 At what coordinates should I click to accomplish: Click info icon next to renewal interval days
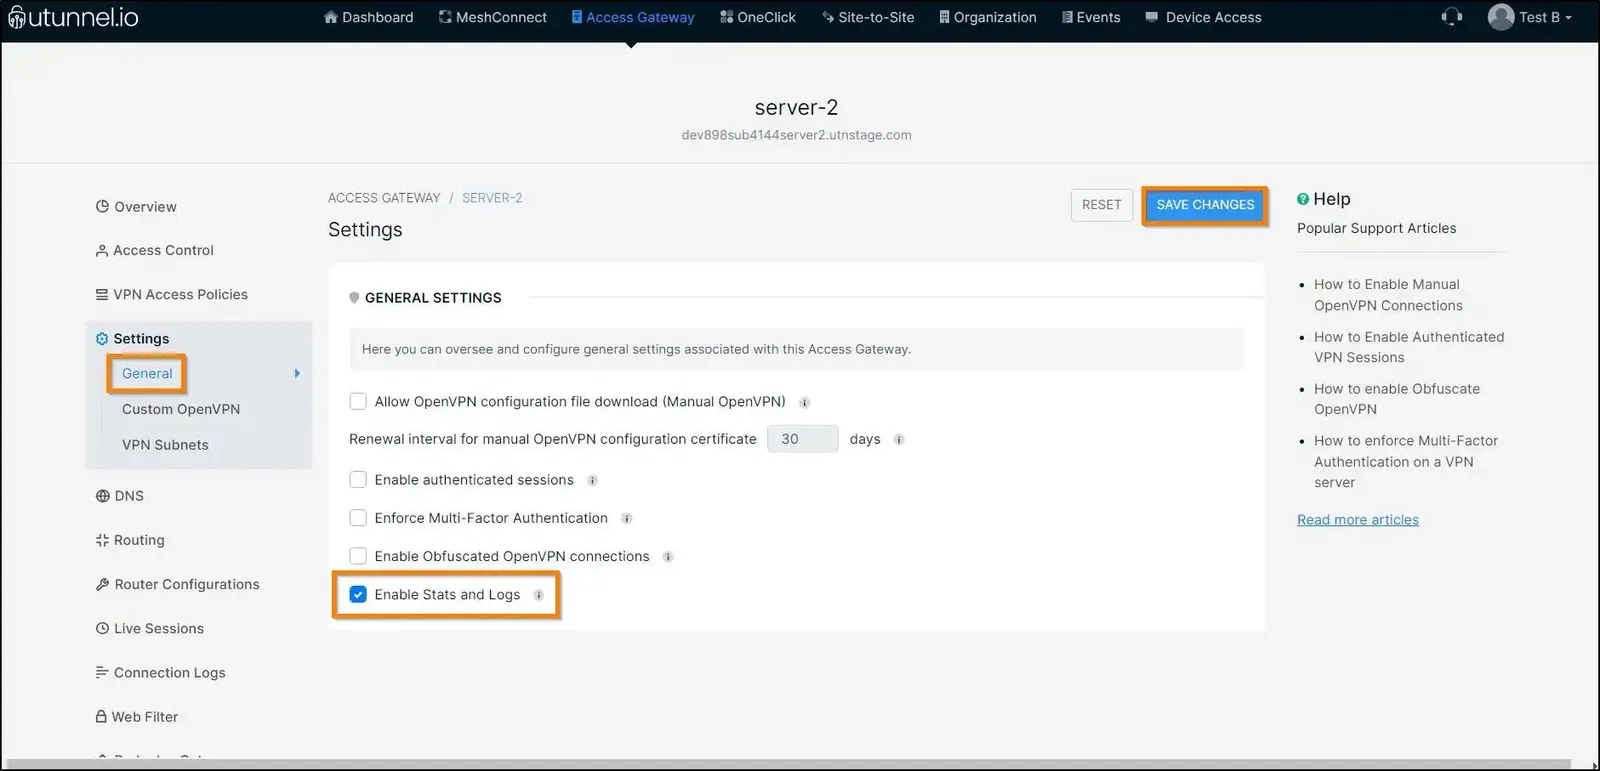click(898, 439)
